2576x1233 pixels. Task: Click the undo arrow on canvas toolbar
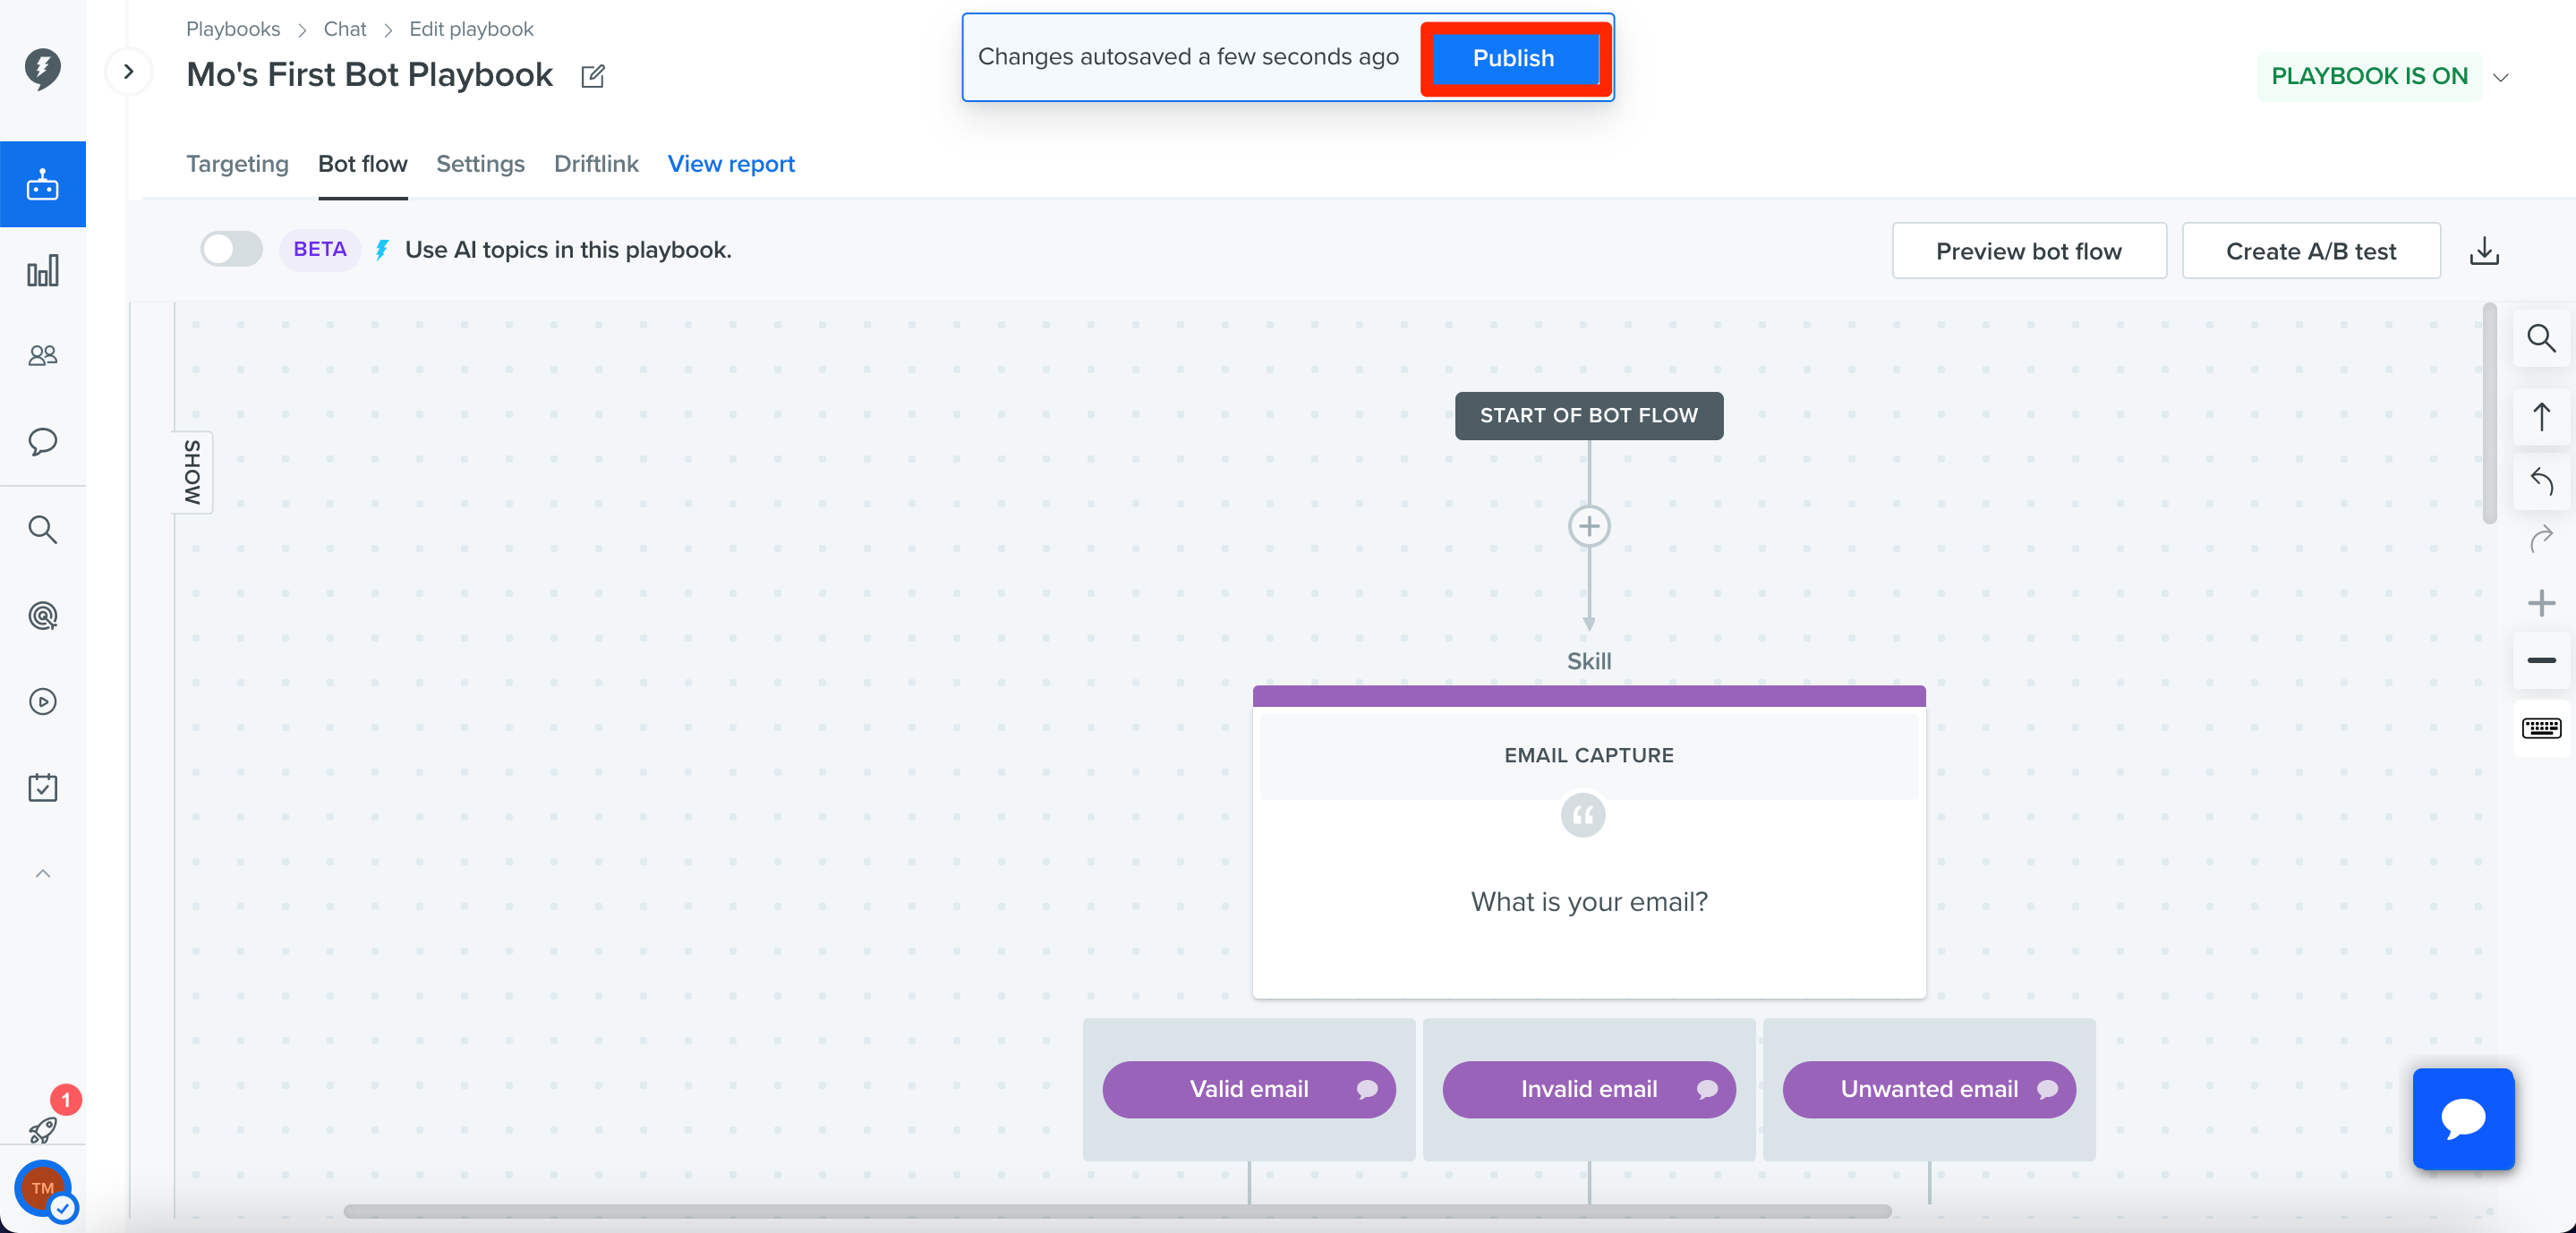pos(2541,481)
